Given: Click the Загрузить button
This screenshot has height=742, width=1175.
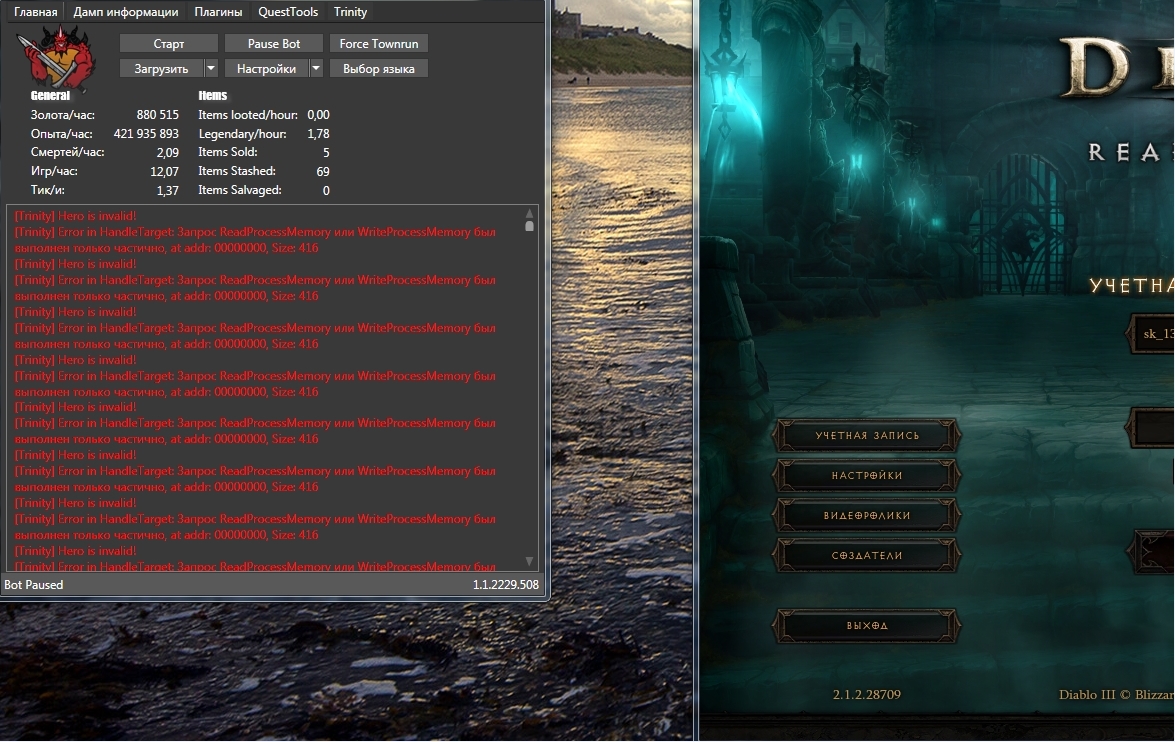Looking at the screenshot, I should coord(161,68).
